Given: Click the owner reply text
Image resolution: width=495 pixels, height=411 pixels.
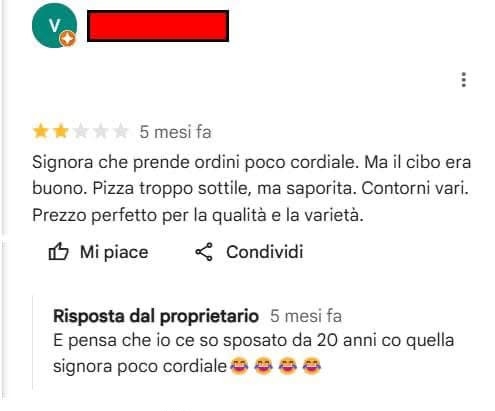Looking at the screenshot, I should (253, 353).
